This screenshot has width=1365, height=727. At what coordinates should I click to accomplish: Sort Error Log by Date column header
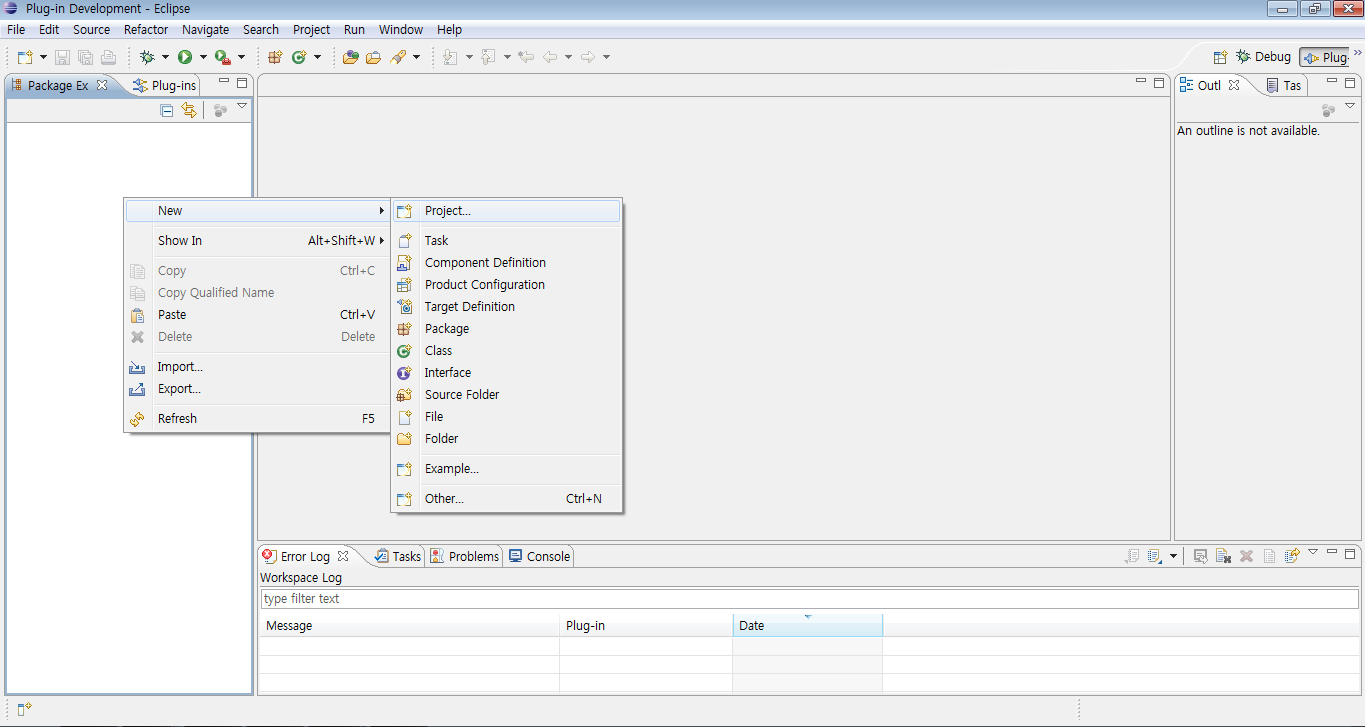click(x=807, y=626)
